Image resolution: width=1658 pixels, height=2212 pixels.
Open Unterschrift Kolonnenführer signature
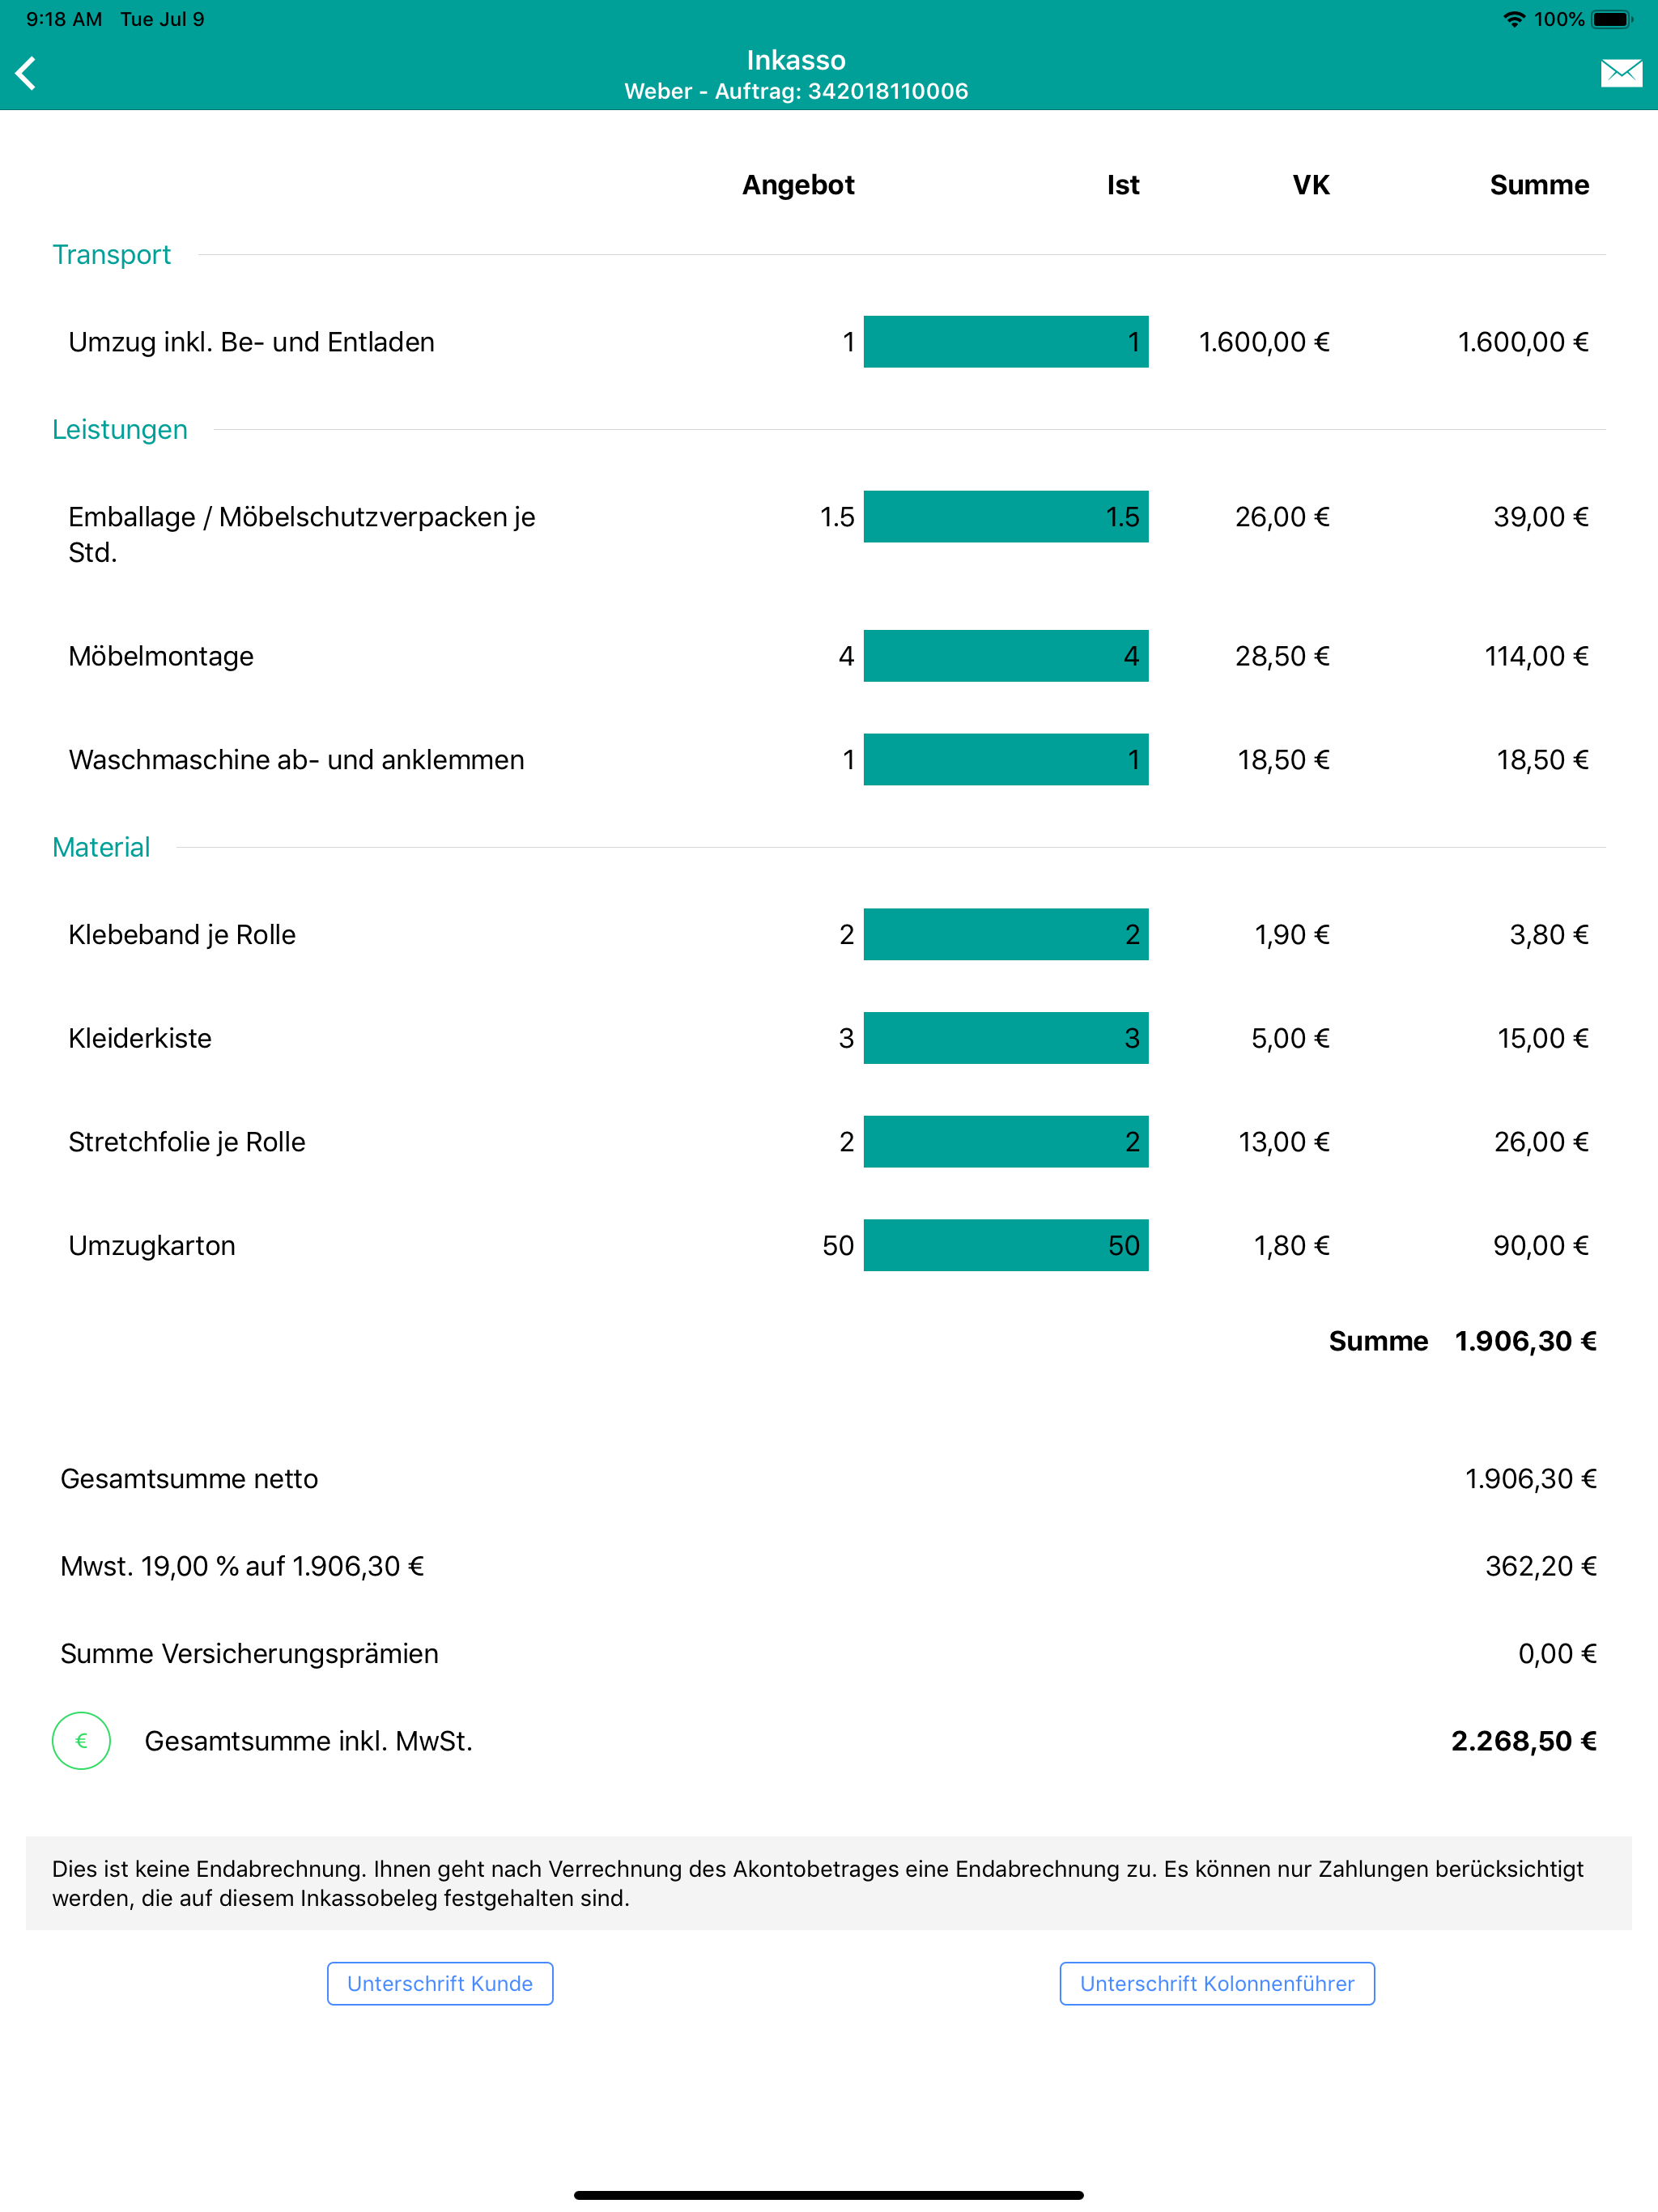click(1217, 1983)
